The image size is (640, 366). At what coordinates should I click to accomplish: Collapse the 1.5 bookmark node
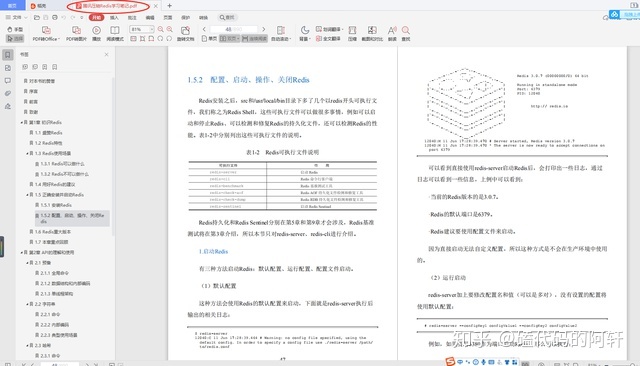point(27,195)
